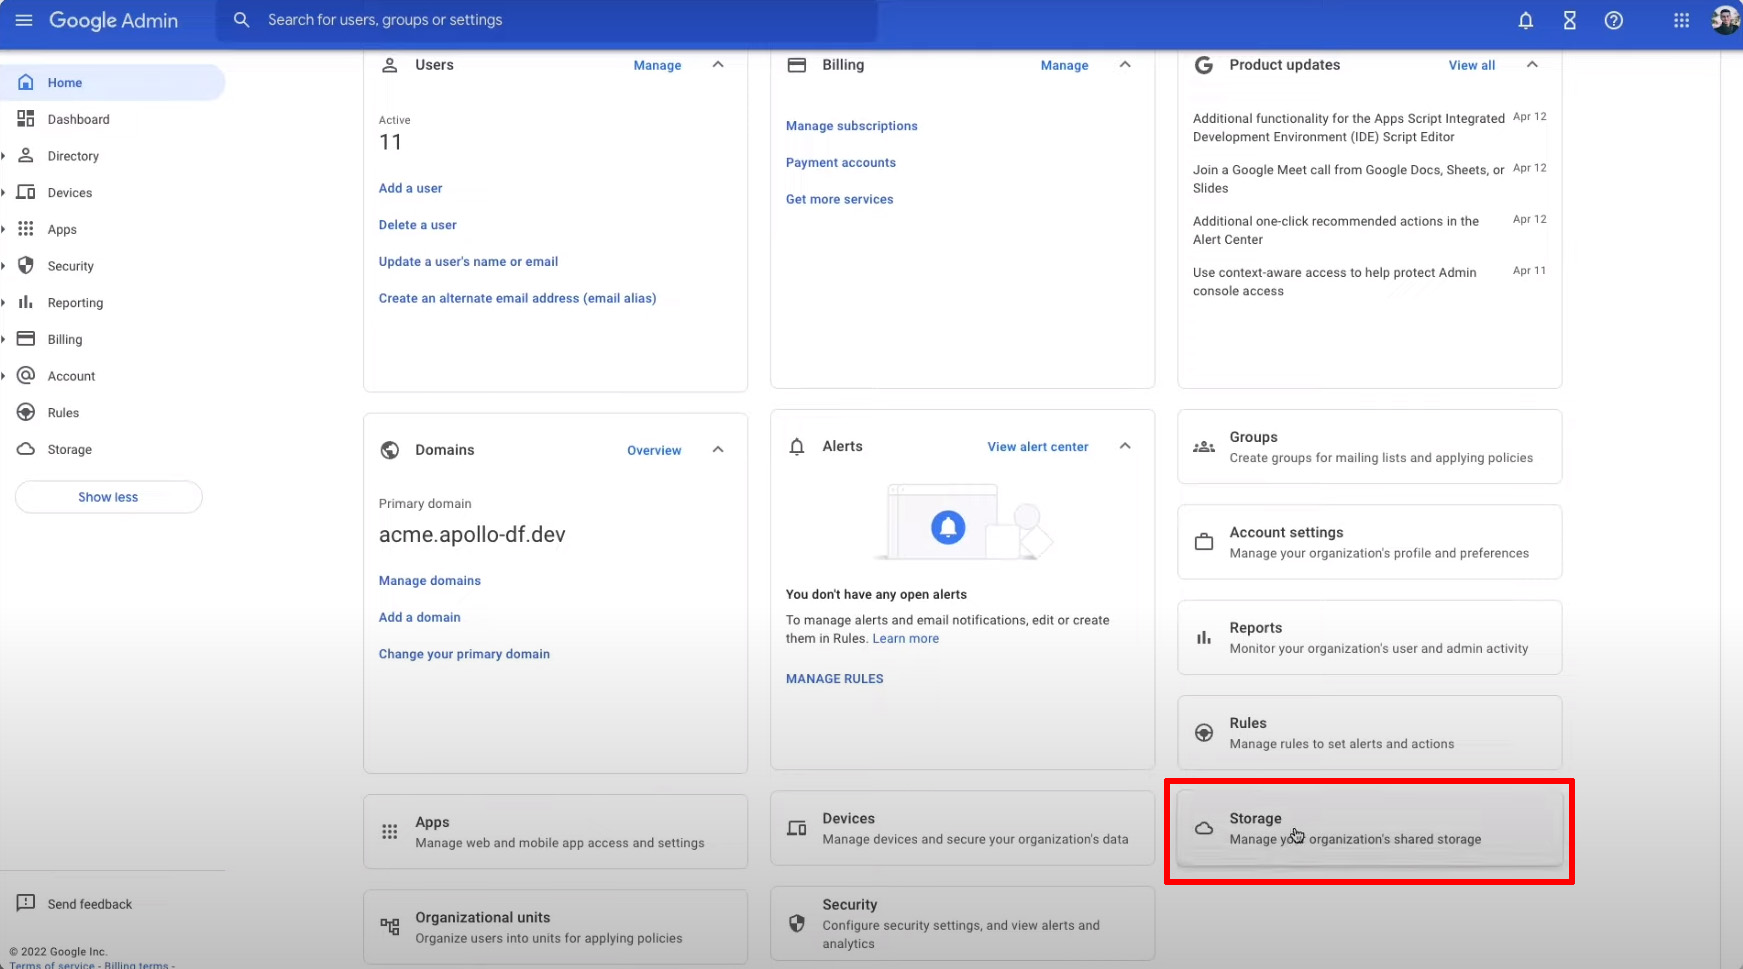Click the Dashboard sidebar icon

[26, 119]
